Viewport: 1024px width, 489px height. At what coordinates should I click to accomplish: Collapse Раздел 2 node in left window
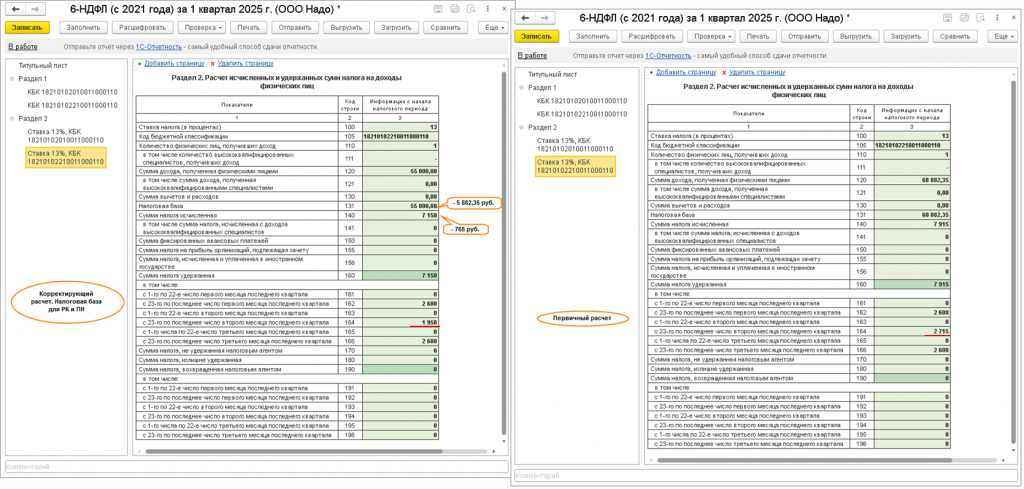pos(12,118)
